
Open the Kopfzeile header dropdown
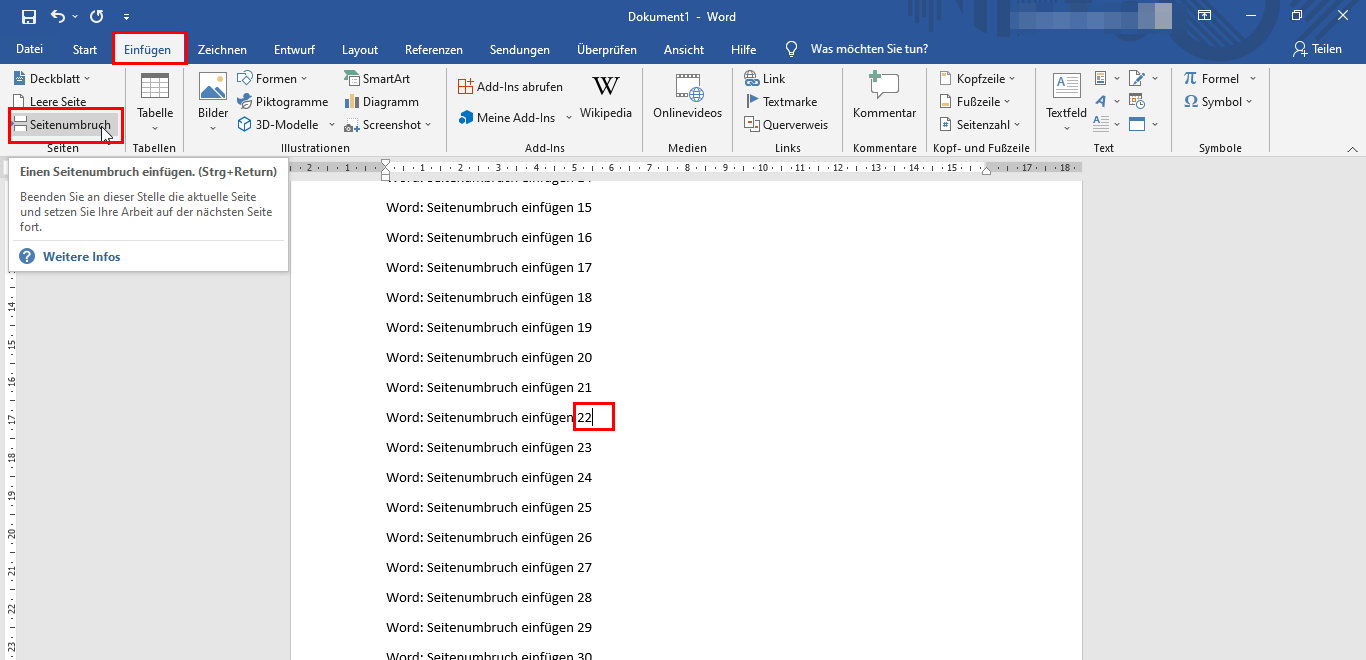(x=977, y=78)
